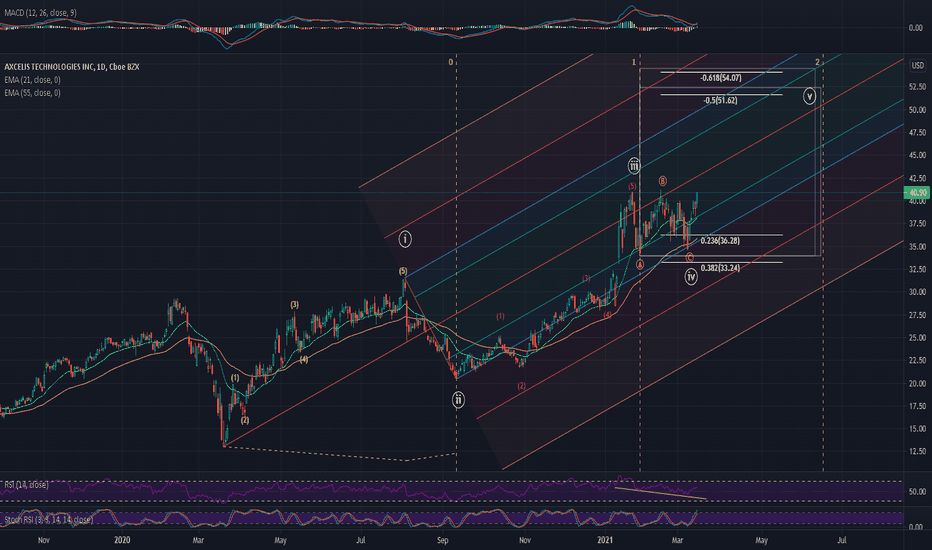Select the Stoch RSI indicator label
The image size is (932, 550).
pos(49,520)
